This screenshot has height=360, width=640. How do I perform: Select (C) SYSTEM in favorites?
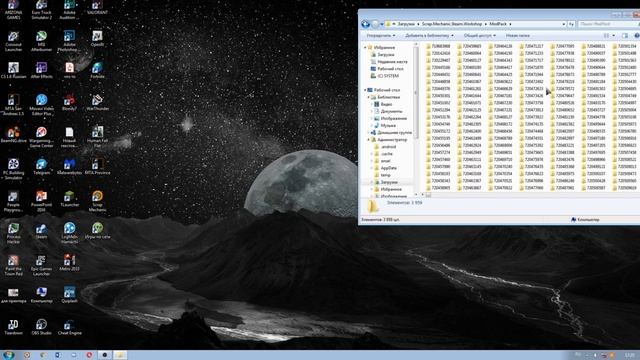pos(384,76)
